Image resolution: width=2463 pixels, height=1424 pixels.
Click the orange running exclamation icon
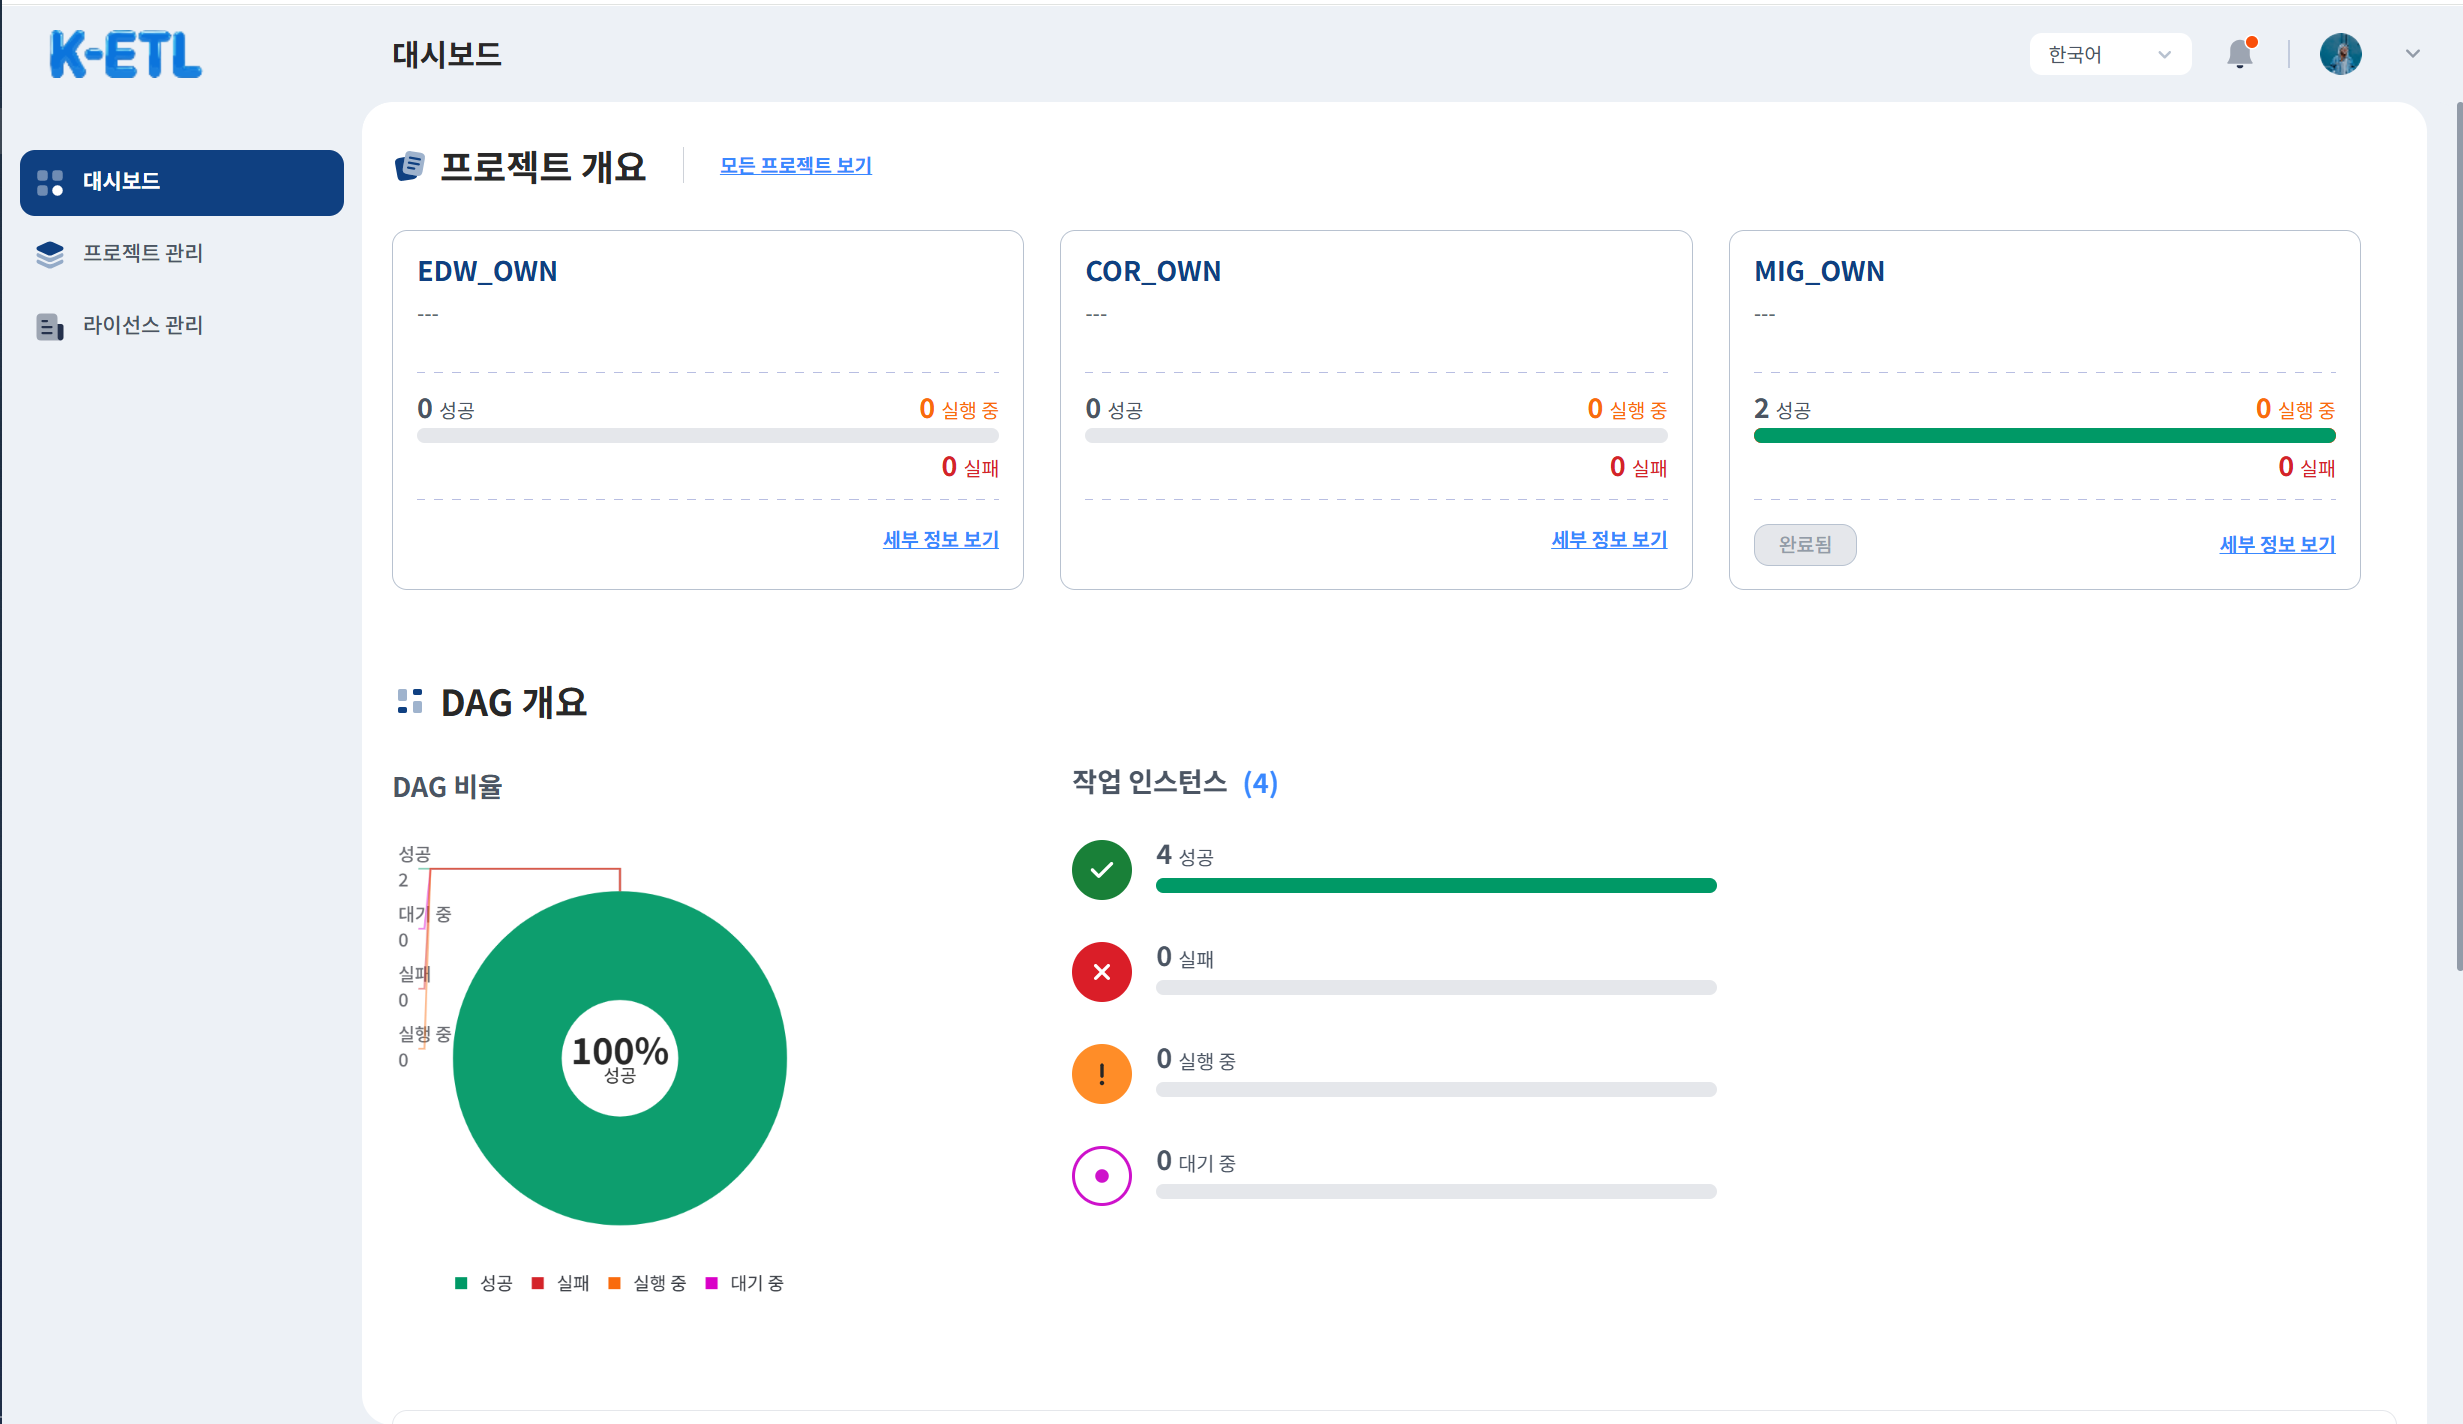point(1102,1074)
